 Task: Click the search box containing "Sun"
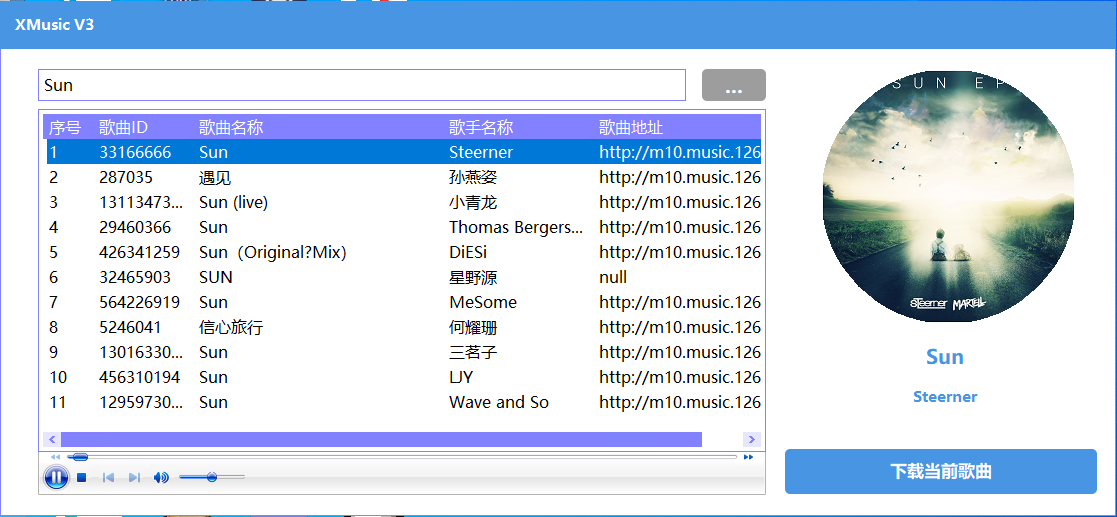pyautogui.click(x=362, y=85)
